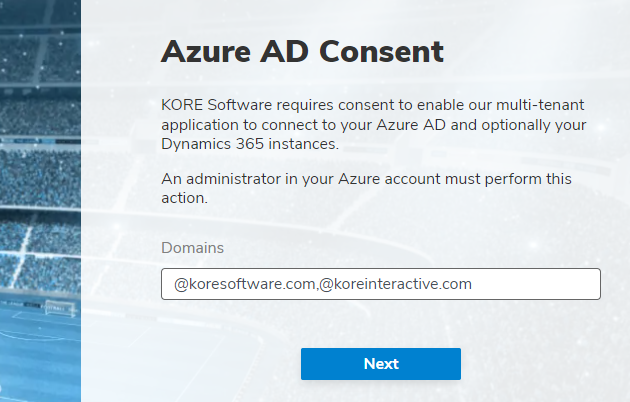Image resolution: width=630 pixels, height=402 pixels.
Task: Click the Domains field label
Action: [x=192, y=248]
